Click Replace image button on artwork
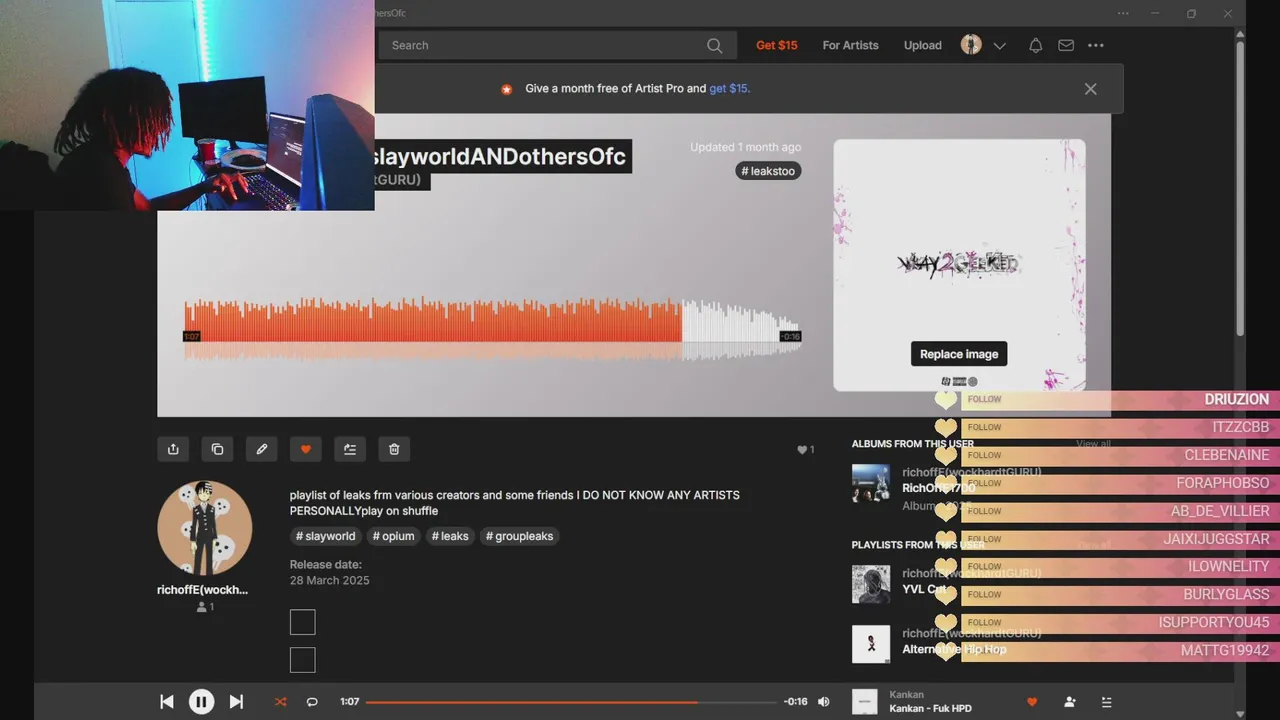The image size is (1280, 720). point(959,354)
